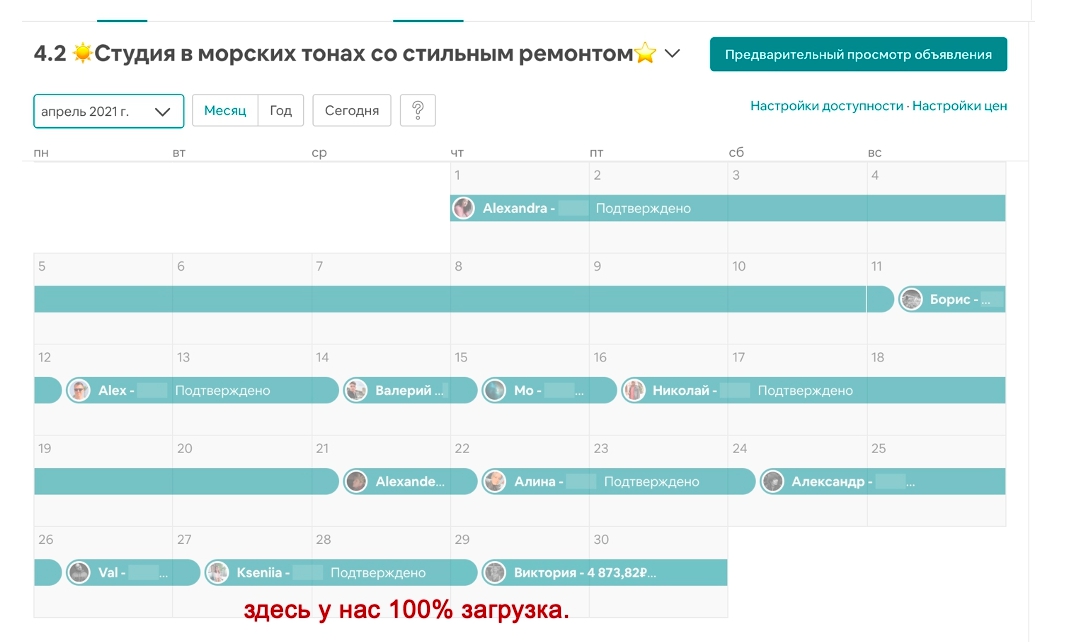Switch to Год calendar view

pyautogui.click(x=281, y=111)
